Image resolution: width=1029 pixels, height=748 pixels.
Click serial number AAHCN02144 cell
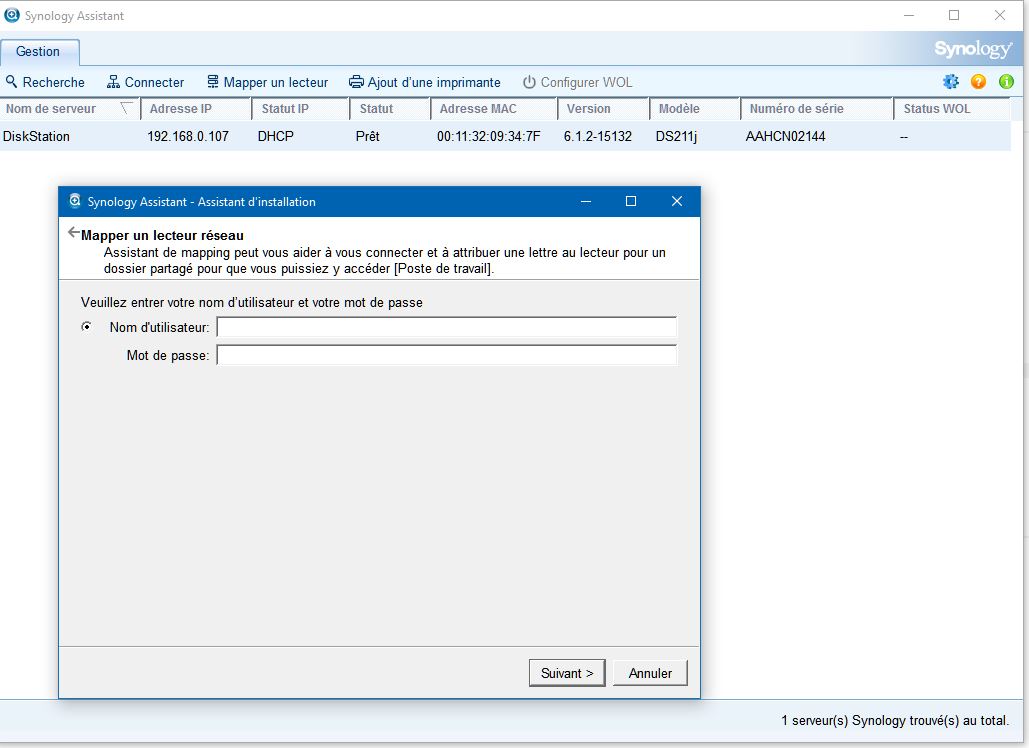tap(785, 136)
